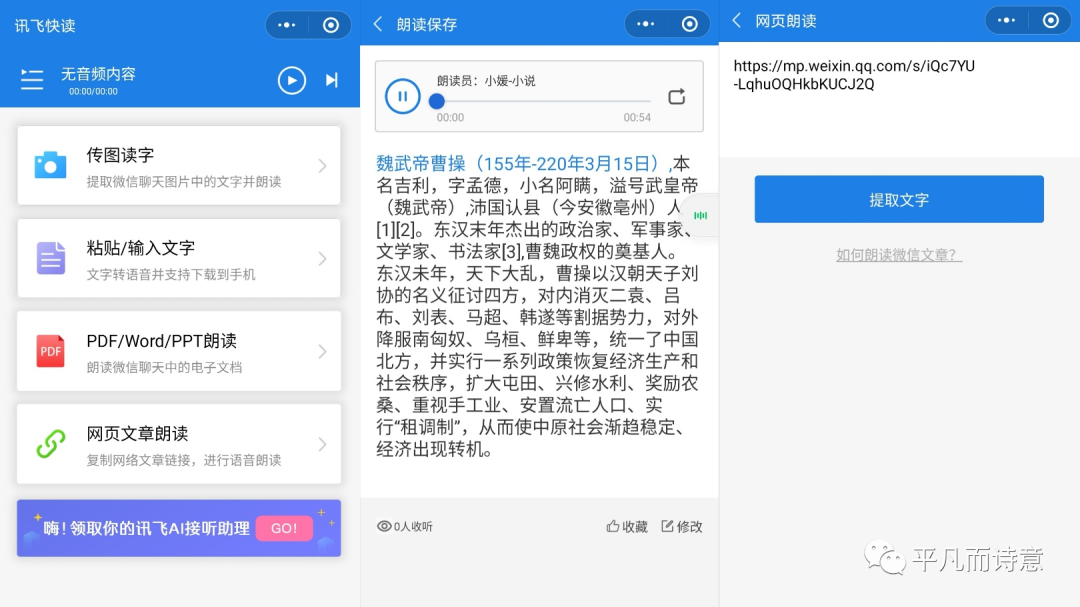Open the more options dots in 网页朗读 panel

click(1006, 21)
